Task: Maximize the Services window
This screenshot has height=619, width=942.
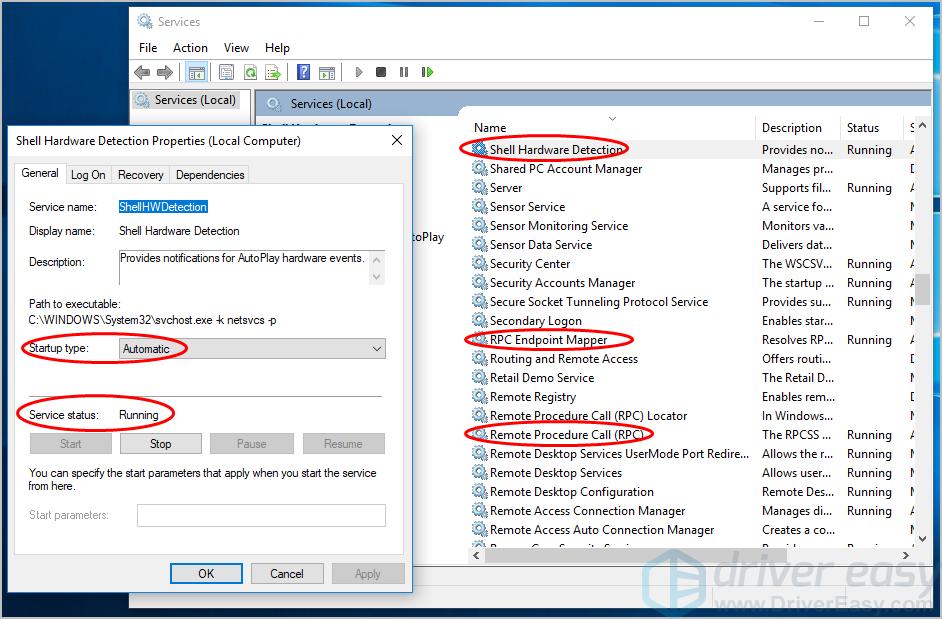Action: point(864,21)
